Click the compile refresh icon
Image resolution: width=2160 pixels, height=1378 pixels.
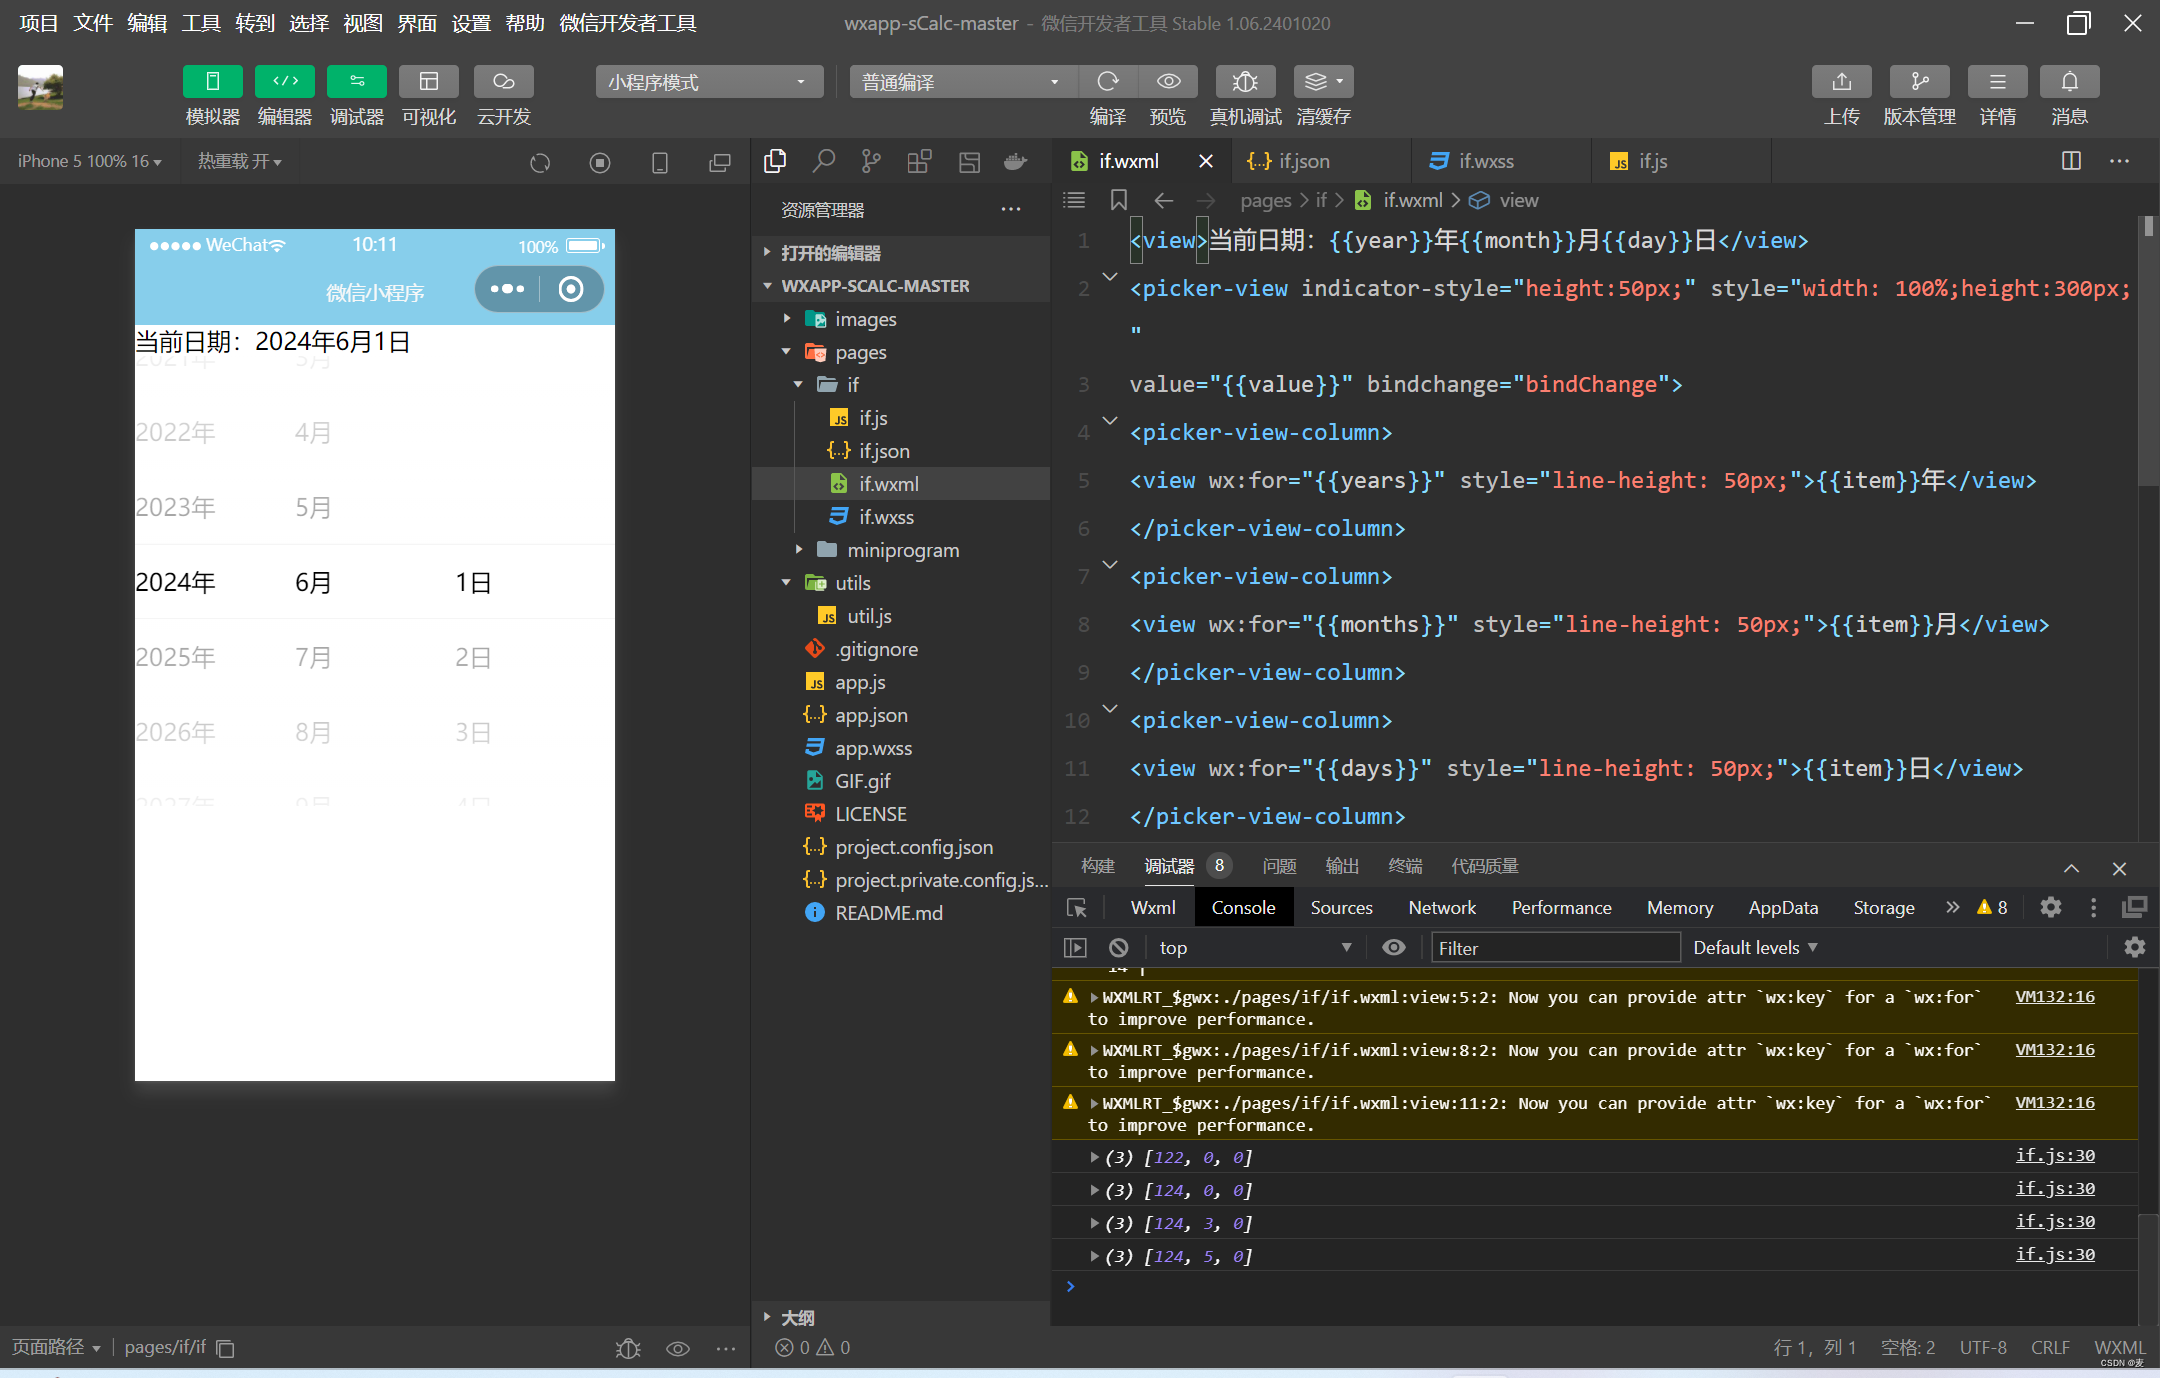[1107, 82]
